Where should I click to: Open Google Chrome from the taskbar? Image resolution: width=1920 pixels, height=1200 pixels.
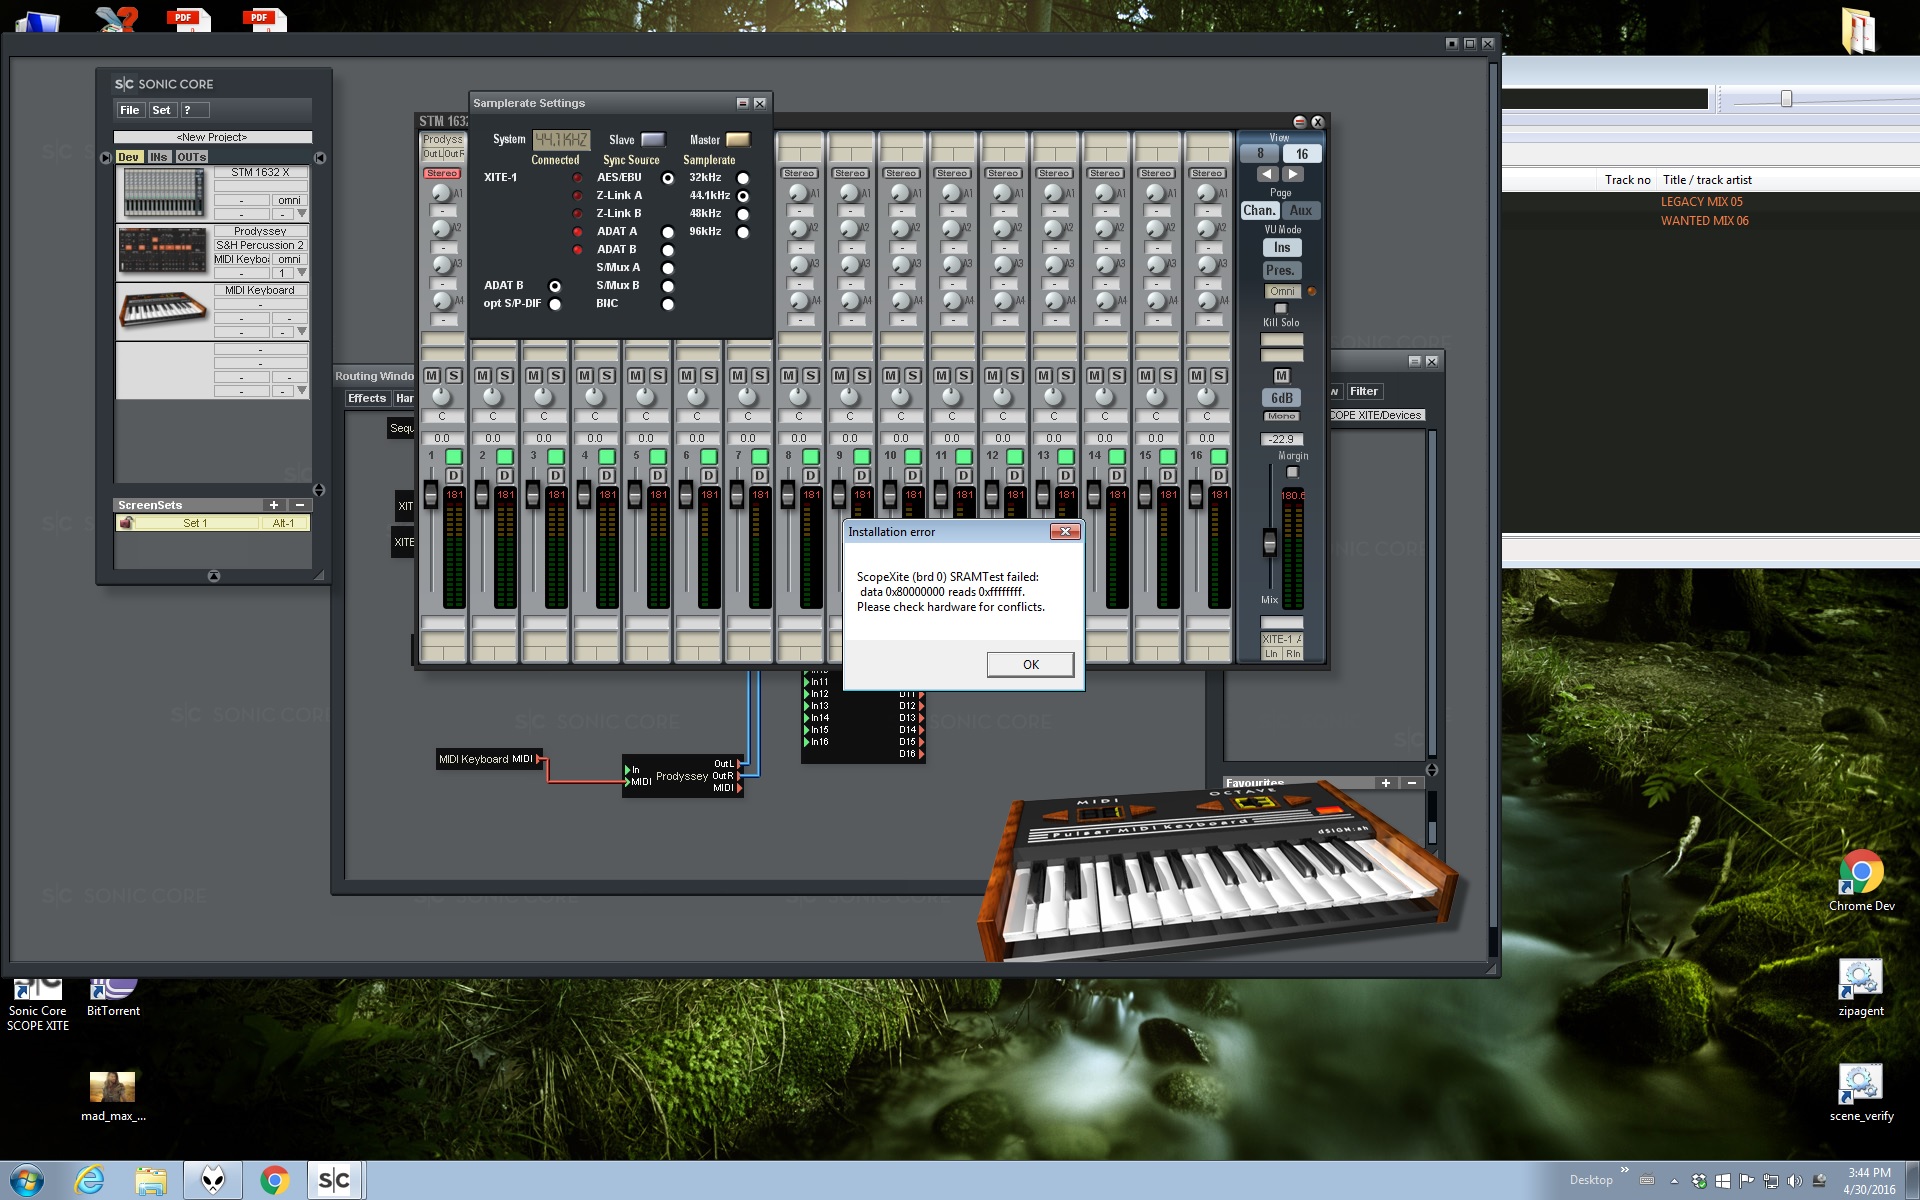(x=274, y=1181)
